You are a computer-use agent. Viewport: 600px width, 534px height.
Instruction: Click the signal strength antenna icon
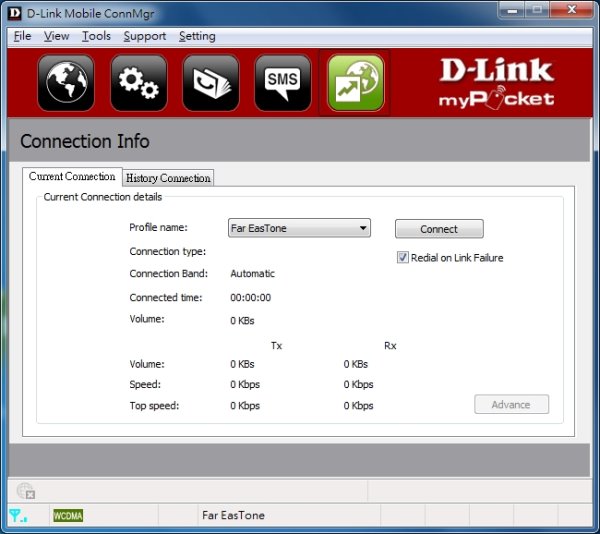coord(18,516)
